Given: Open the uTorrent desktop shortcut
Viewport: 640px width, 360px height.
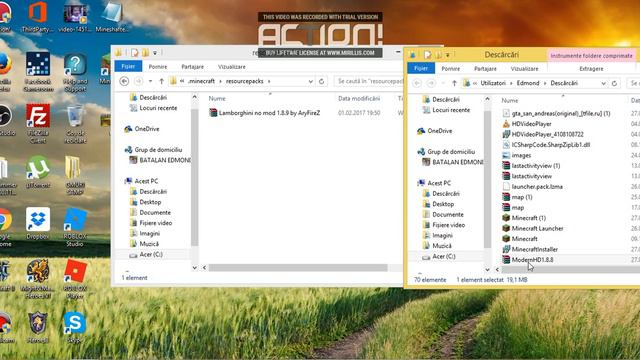Looking at the screenshot, I should (38, 172).
